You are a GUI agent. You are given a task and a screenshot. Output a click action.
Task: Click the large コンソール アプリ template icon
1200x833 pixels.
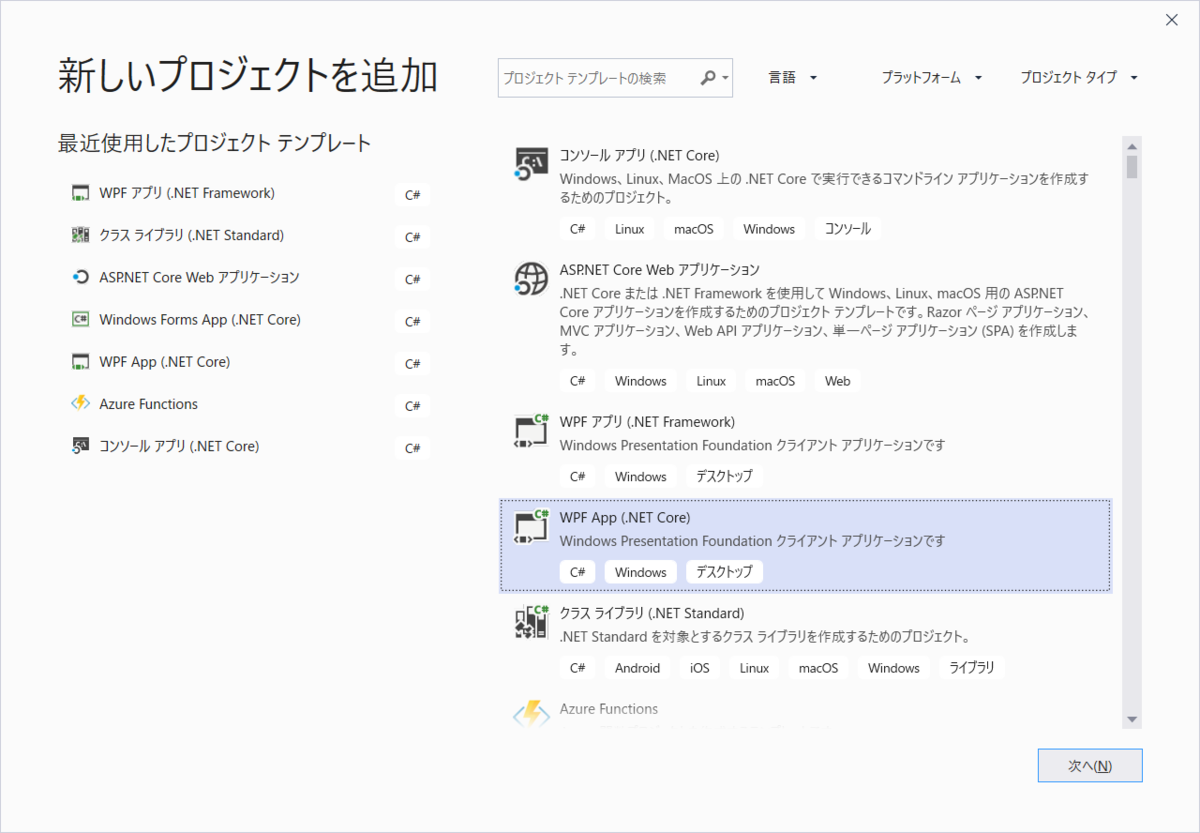pos(531,164)
